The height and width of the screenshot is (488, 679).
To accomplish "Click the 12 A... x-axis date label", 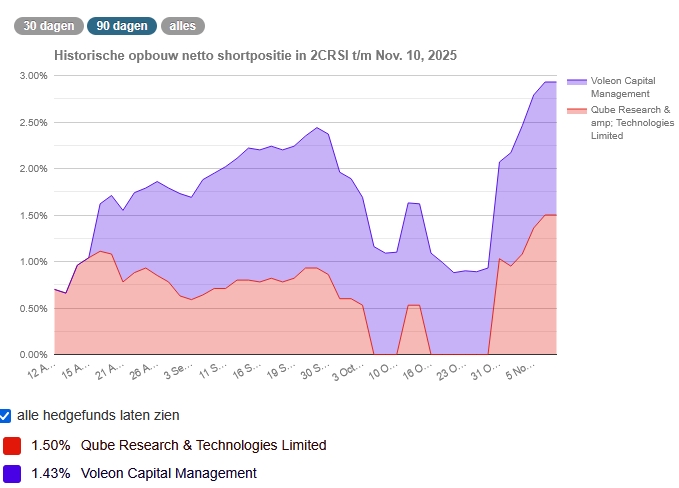I will (40, 374).
